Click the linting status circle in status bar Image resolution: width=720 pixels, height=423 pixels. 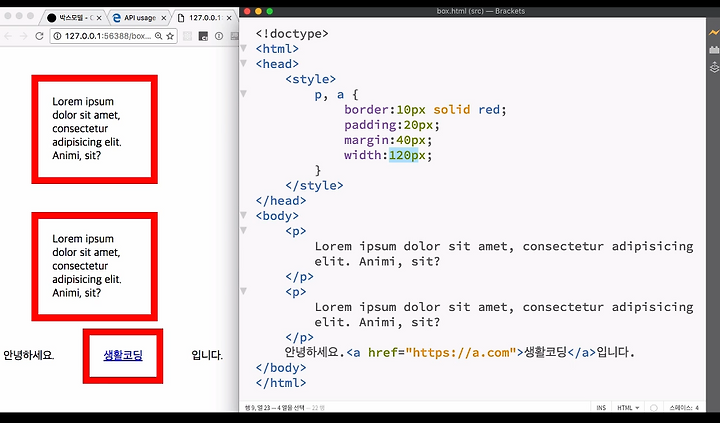coord(654,408)
